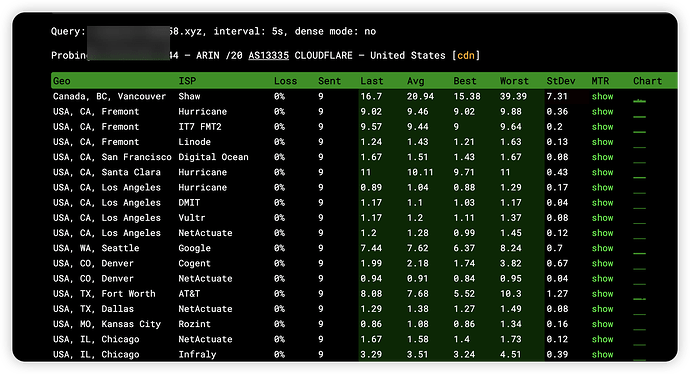The width and height of the screenshot is (690, 374).
Task: Show MTR for San Francisco Digital Ocean
Action: pos(602,157)
